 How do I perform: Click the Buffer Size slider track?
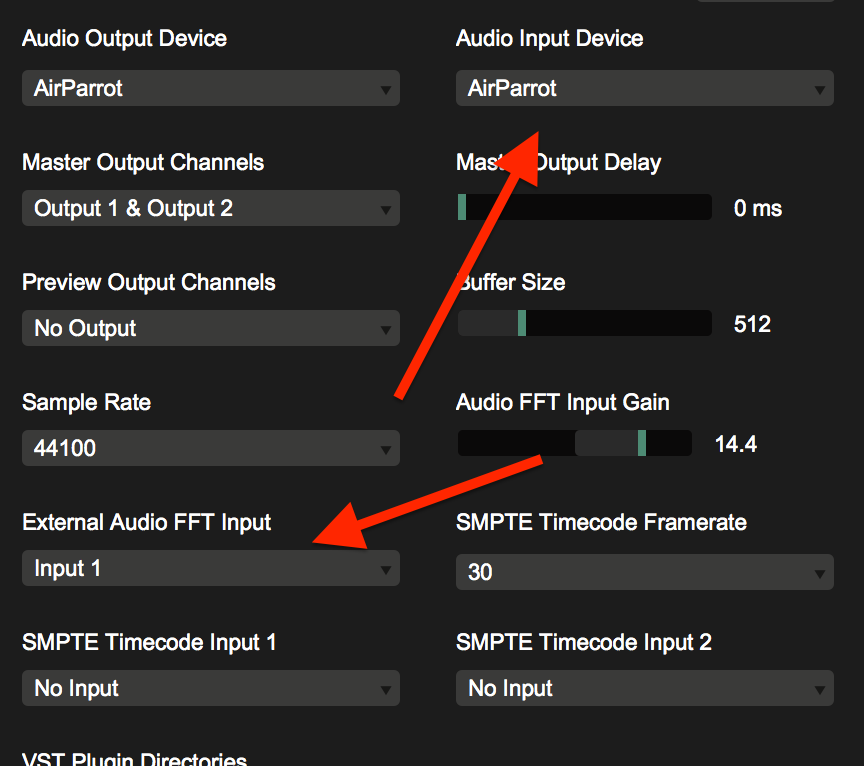585,323
